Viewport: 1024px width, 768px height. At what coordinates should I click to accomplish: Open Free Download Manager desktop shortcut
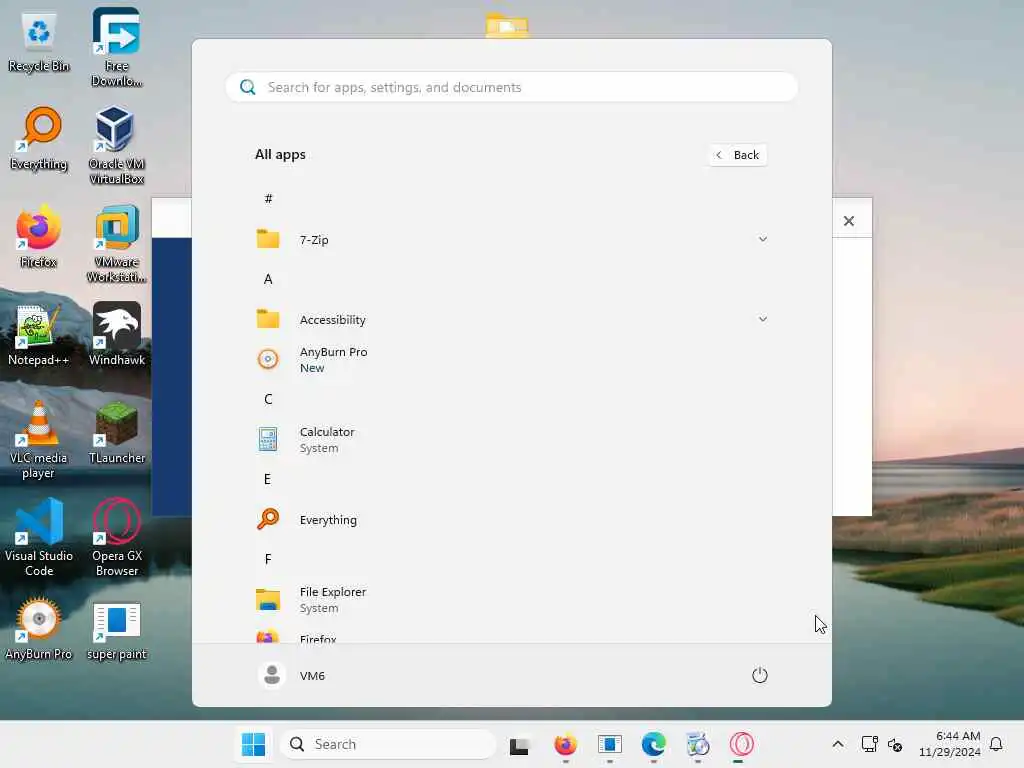pos(116,48)
